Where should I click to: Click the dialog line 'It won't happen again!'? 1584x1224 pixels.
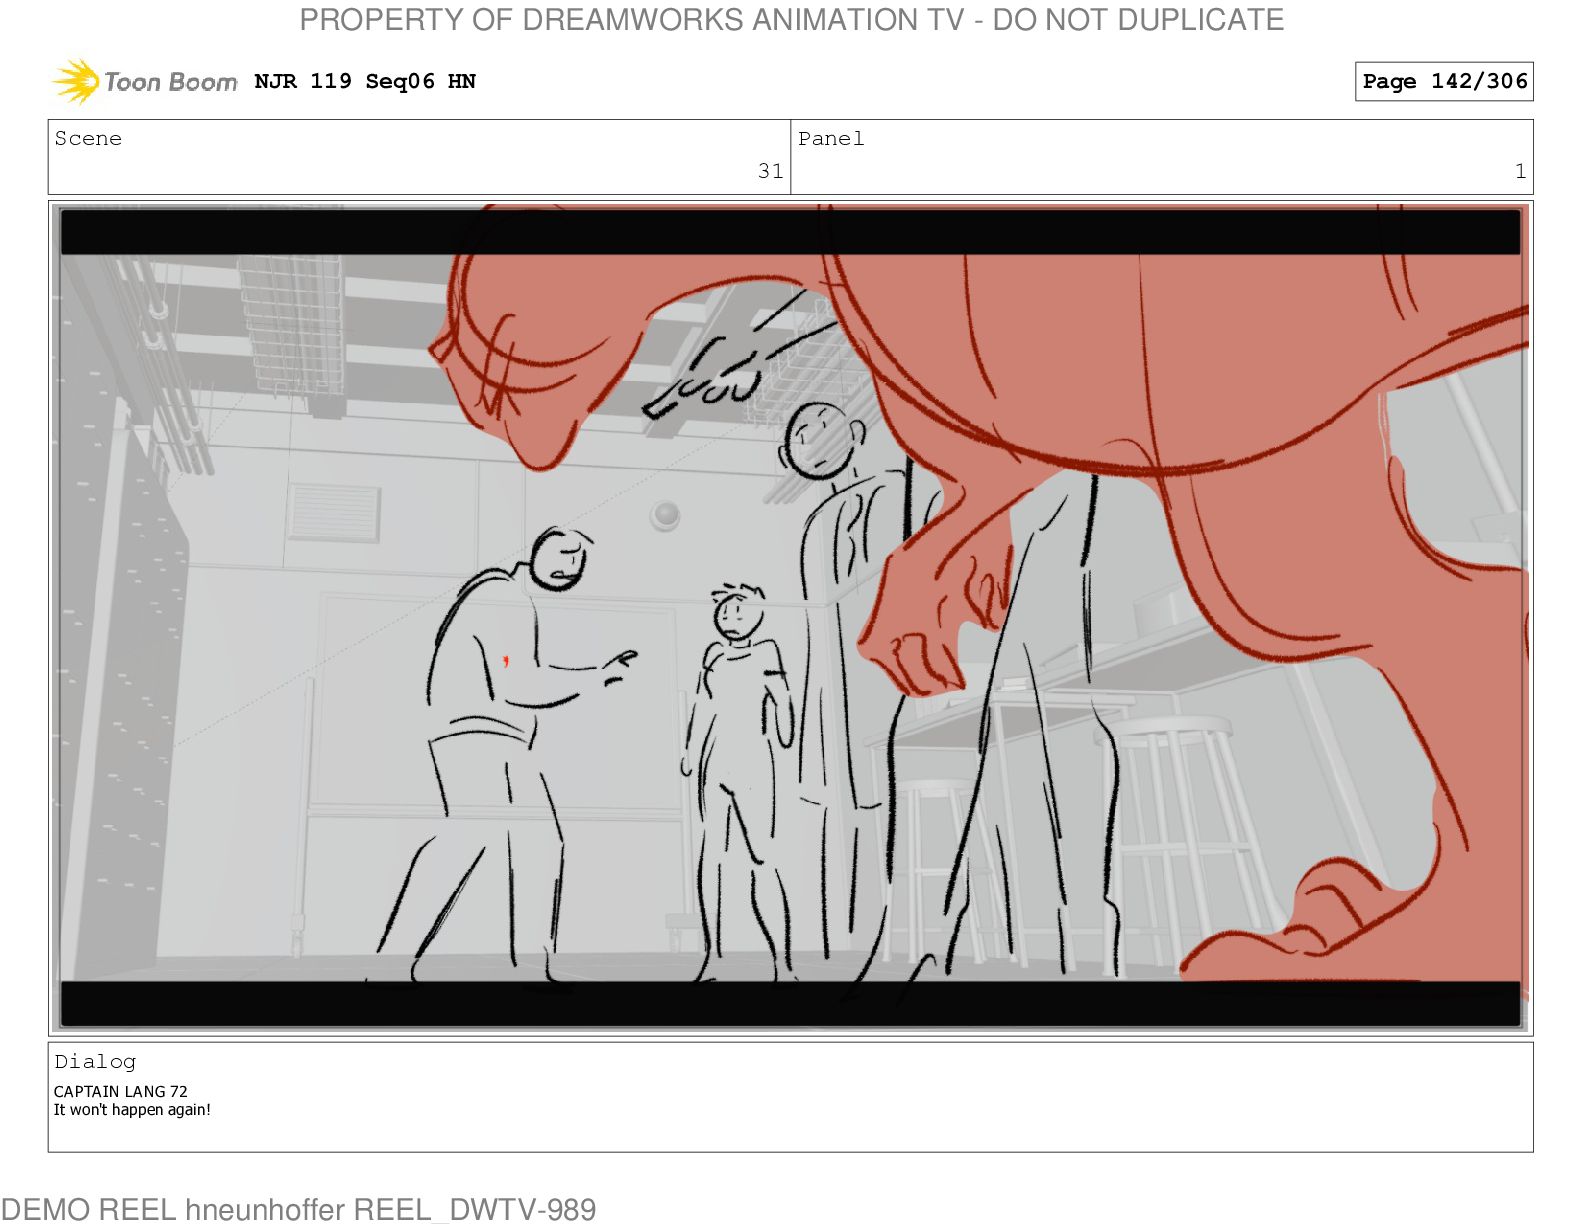pyautogui.click(x=132, y=1109)
